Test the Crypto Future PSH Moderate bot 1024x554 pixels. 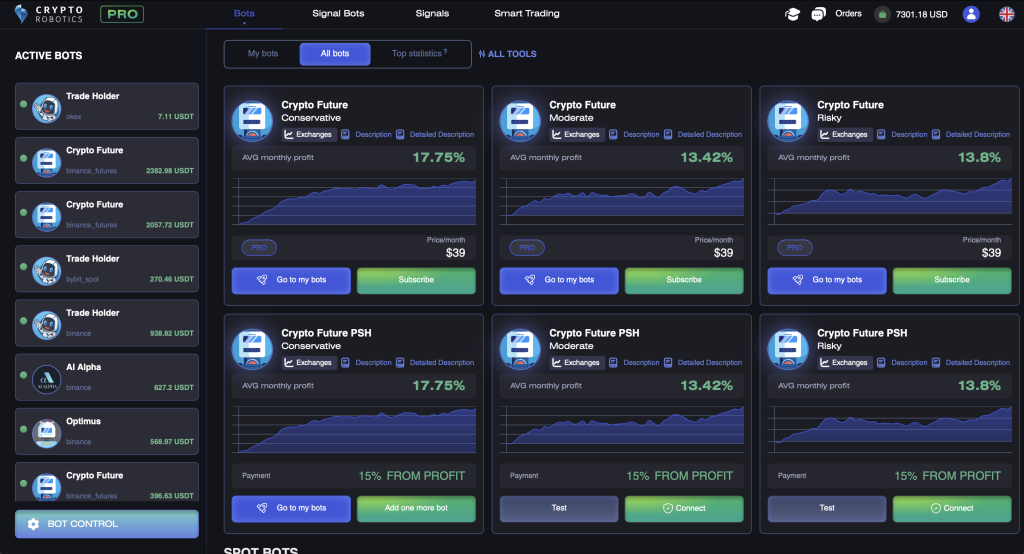(559, 508)
